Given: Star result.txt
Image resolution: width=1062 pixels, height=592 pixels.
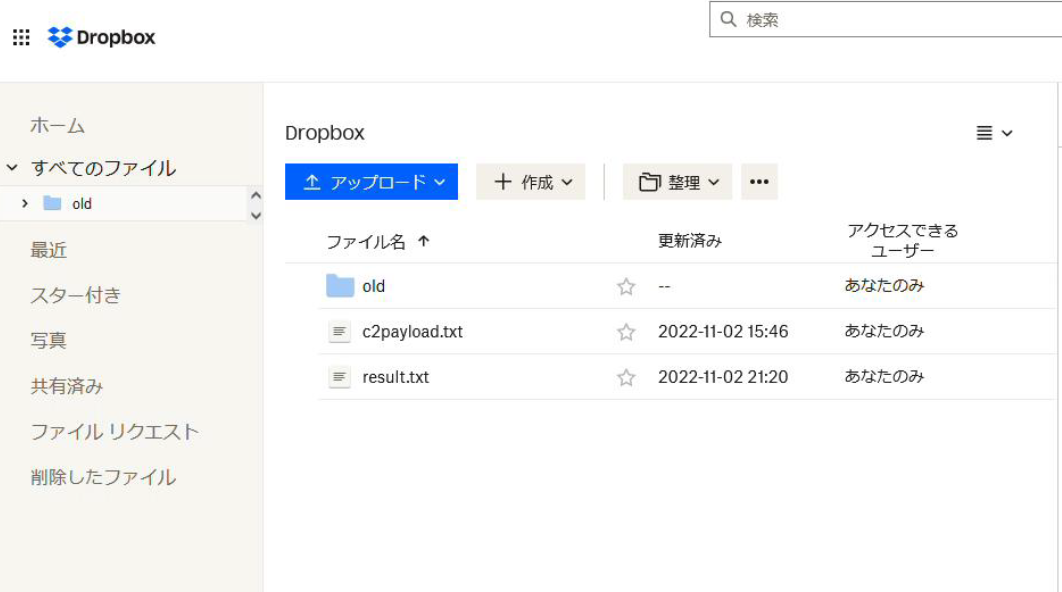Looking at the screenshot, I should coord(626,378).
